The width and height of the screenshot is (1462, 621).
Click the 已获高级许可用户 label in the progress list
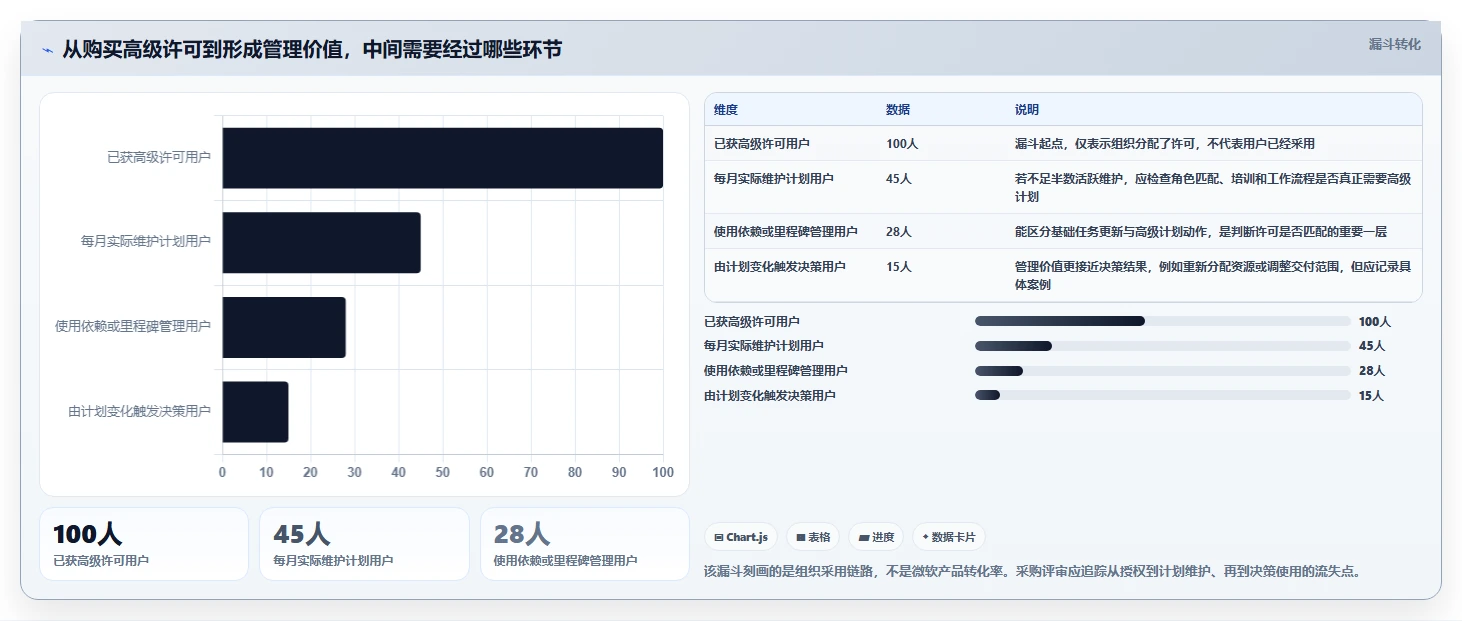(752, 322)
